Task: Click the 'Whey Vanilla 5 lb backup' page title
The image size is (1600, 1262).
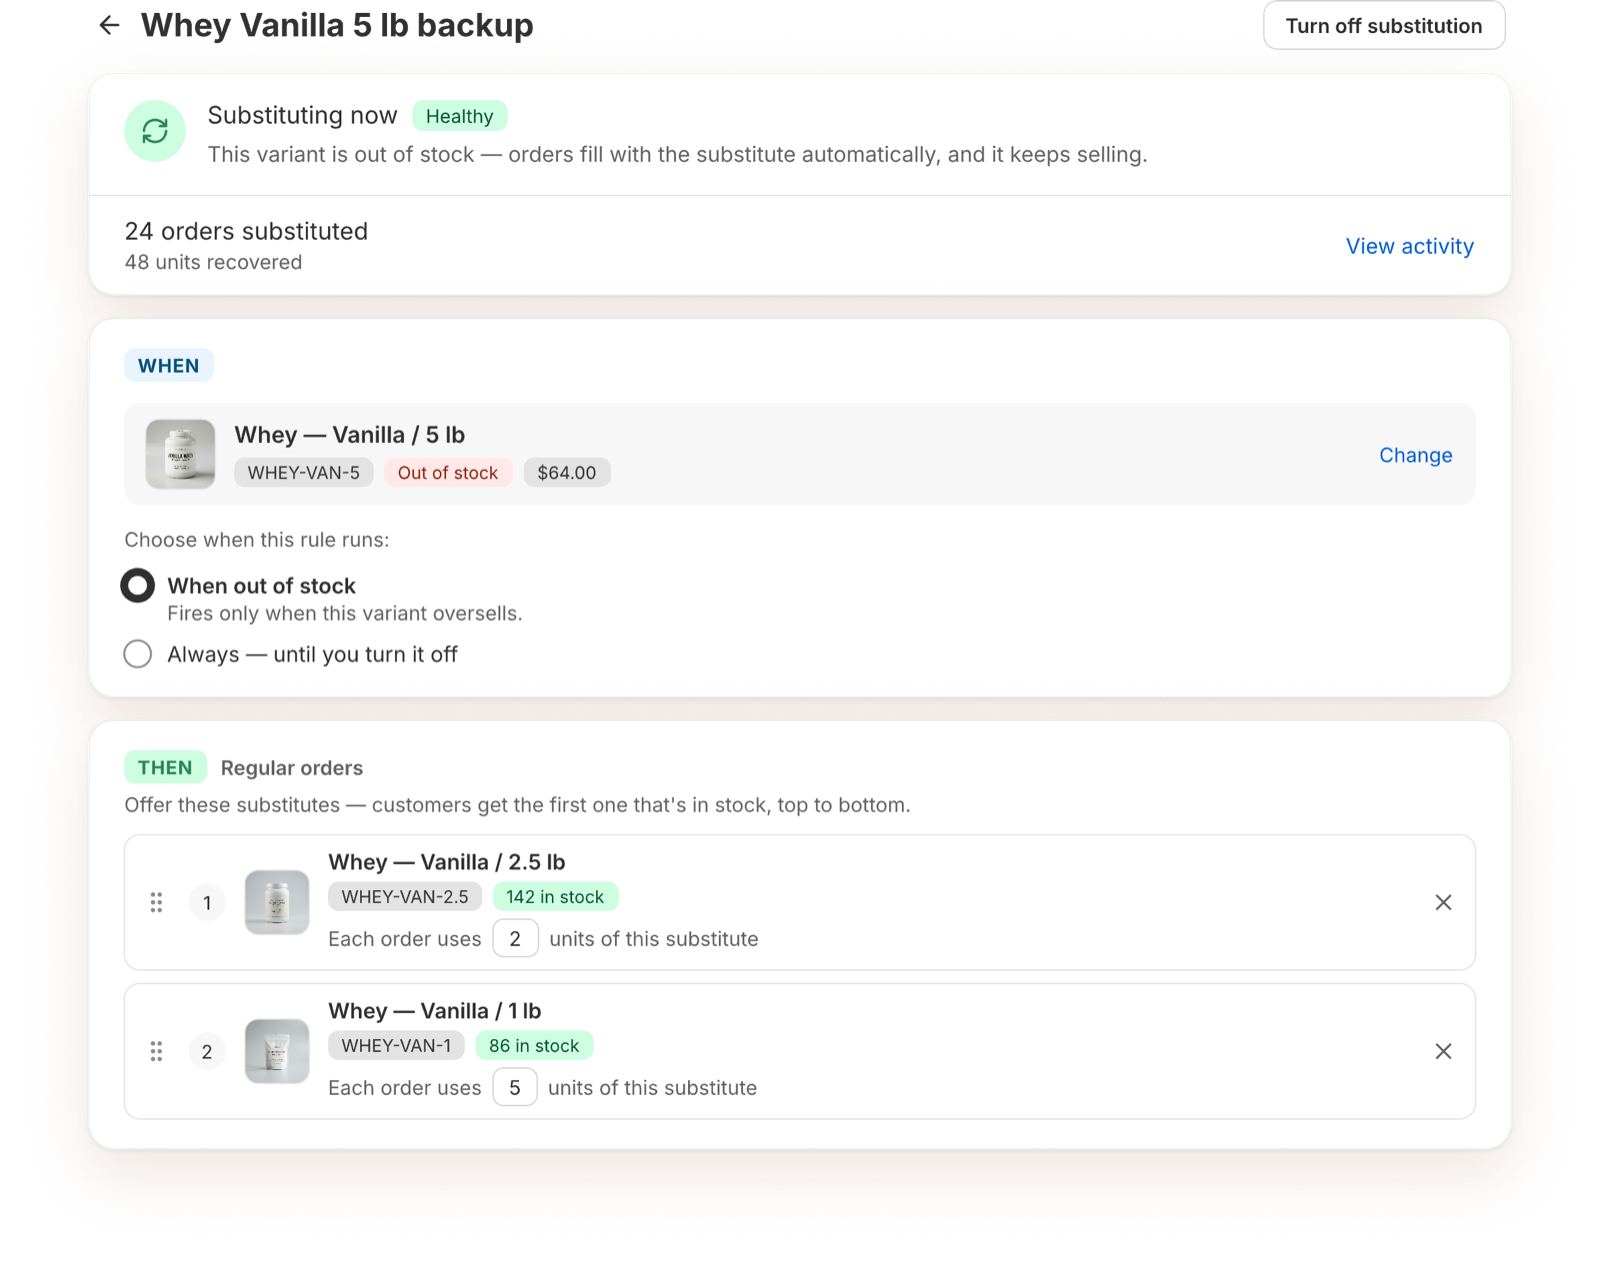Action: point(337,26)
